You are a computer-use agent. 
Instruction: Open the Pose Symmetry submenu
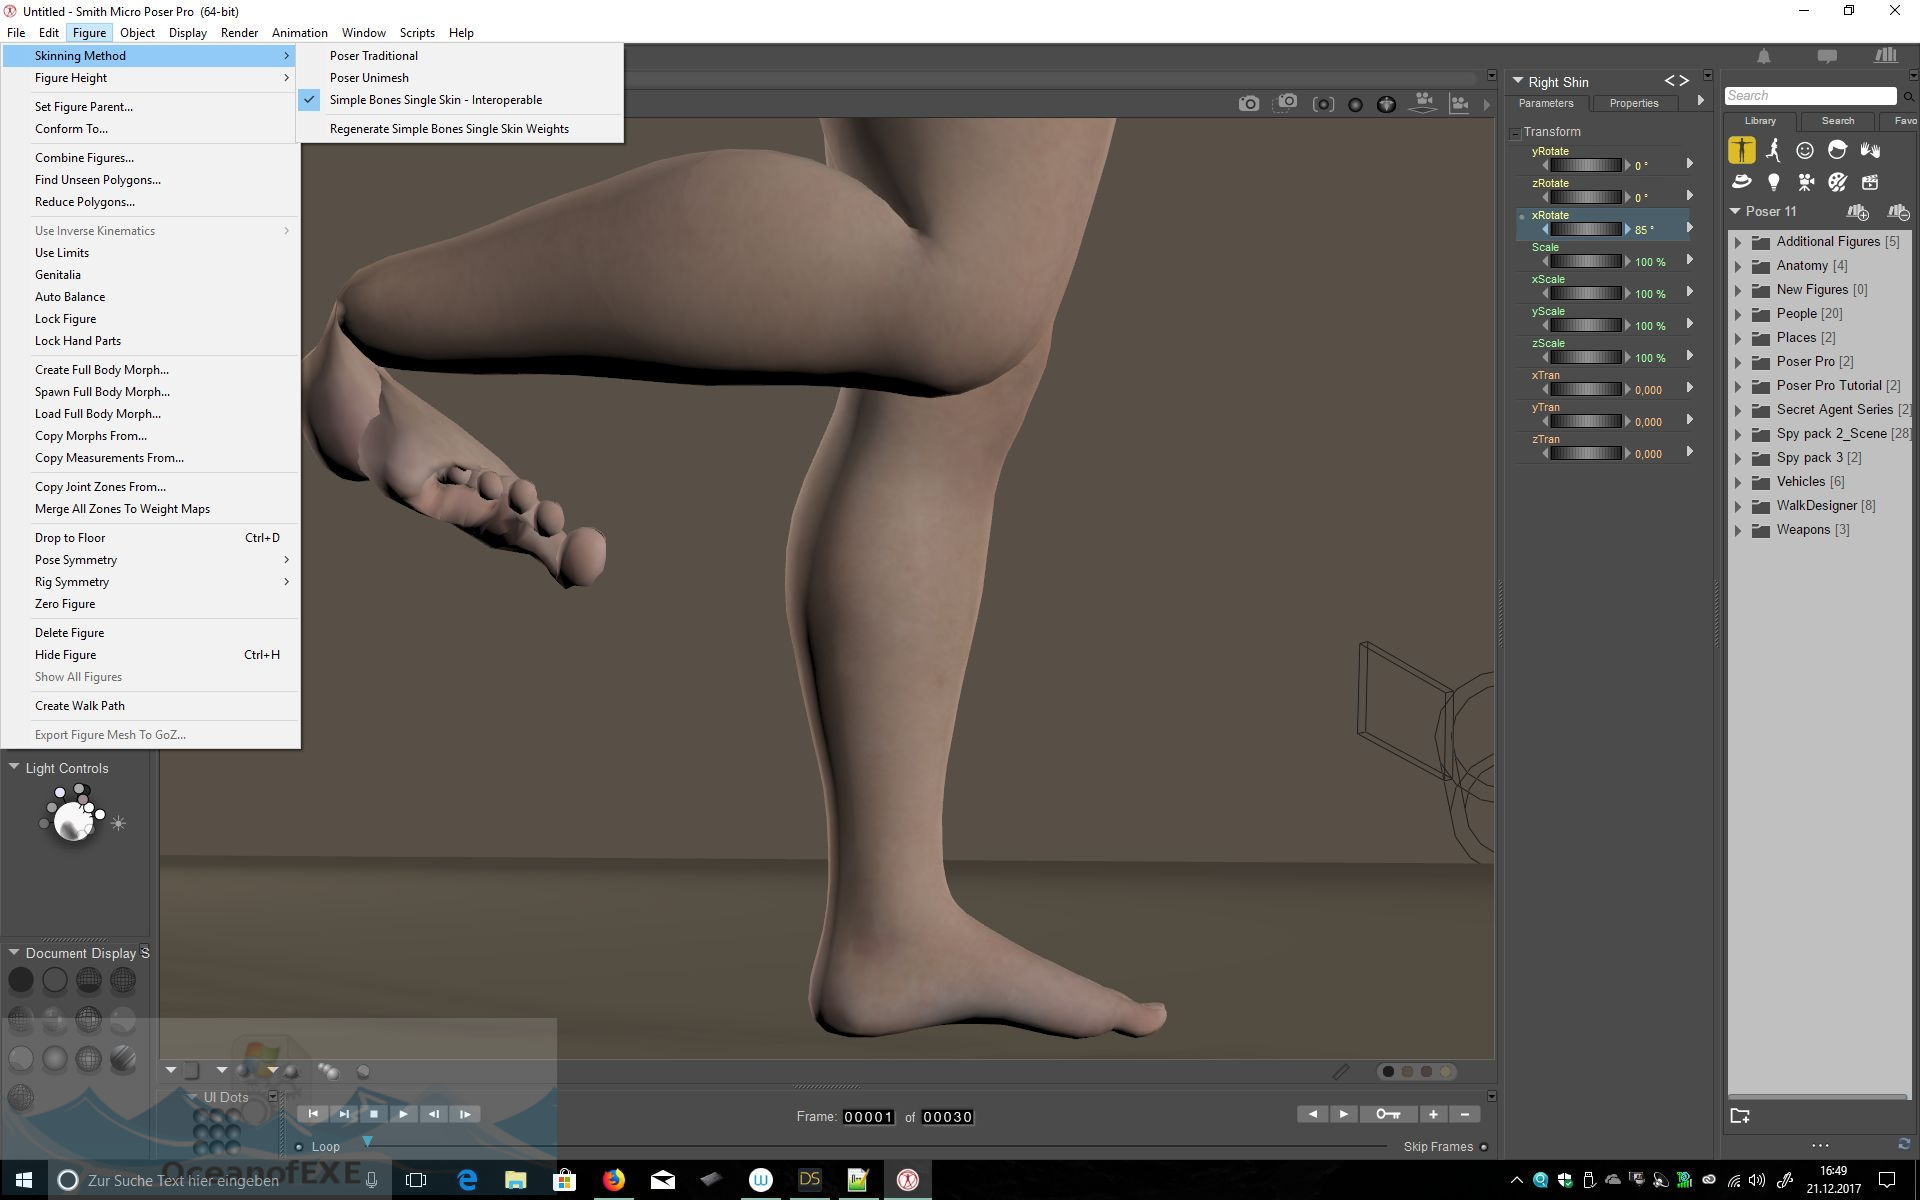(x=150, y=560)
